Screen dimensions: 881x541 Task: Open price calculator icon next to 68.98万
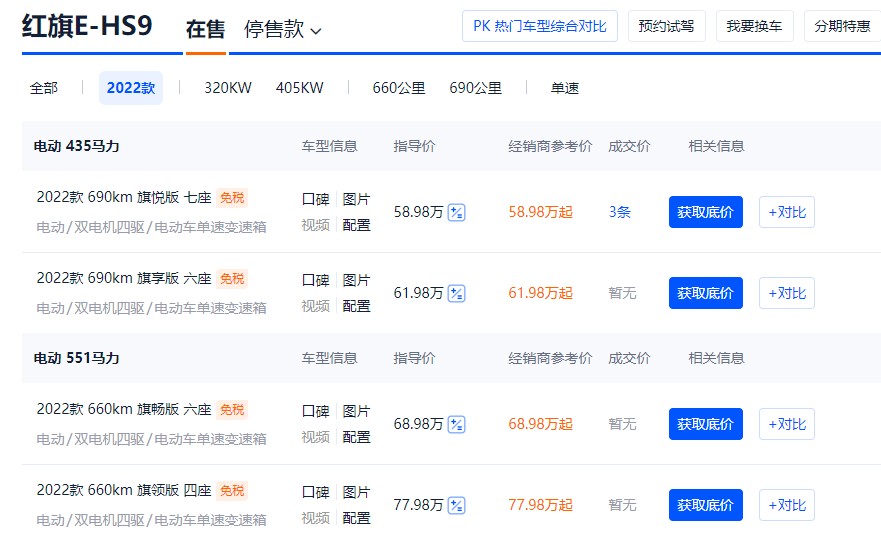pyautogui.click(x=456, y=425)
